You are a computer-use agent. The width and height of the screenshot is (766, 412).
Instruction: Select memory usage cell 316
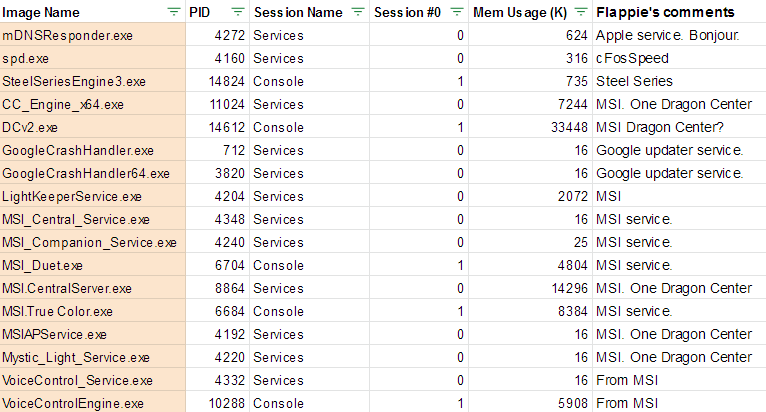pyautogui.click(x=531, y=58)
